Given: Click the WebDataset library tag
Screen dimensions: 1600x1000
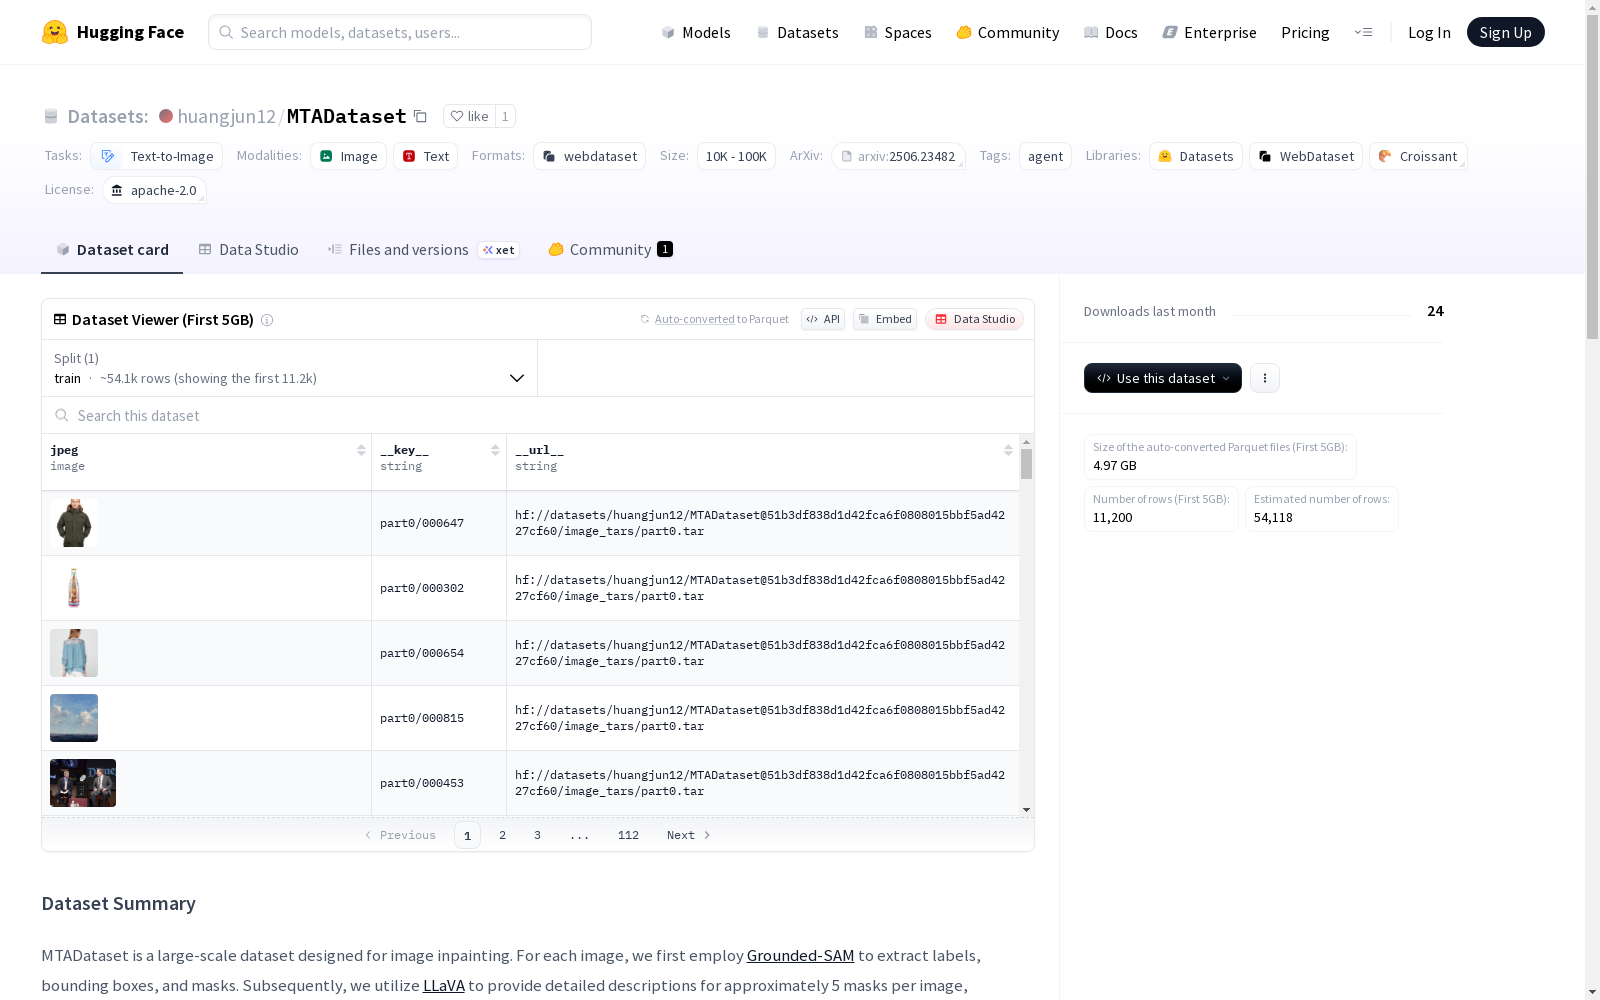Looking at the screenshot, I should (x=1306, y=156).
